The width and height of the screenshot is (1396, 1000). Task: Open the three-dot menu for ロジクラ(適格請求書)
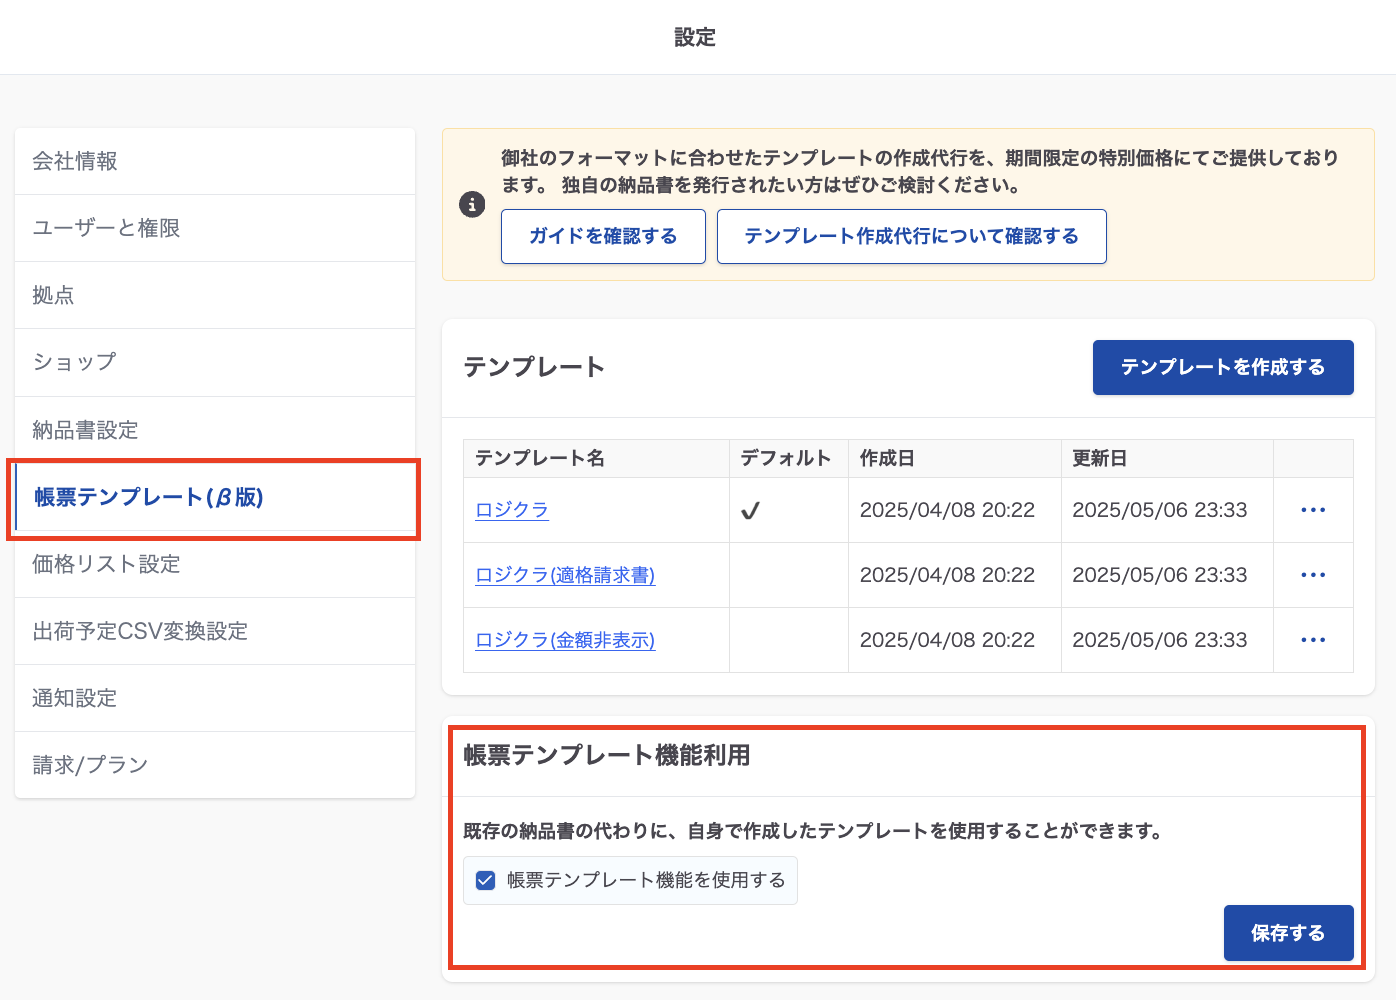point(1312,575)
